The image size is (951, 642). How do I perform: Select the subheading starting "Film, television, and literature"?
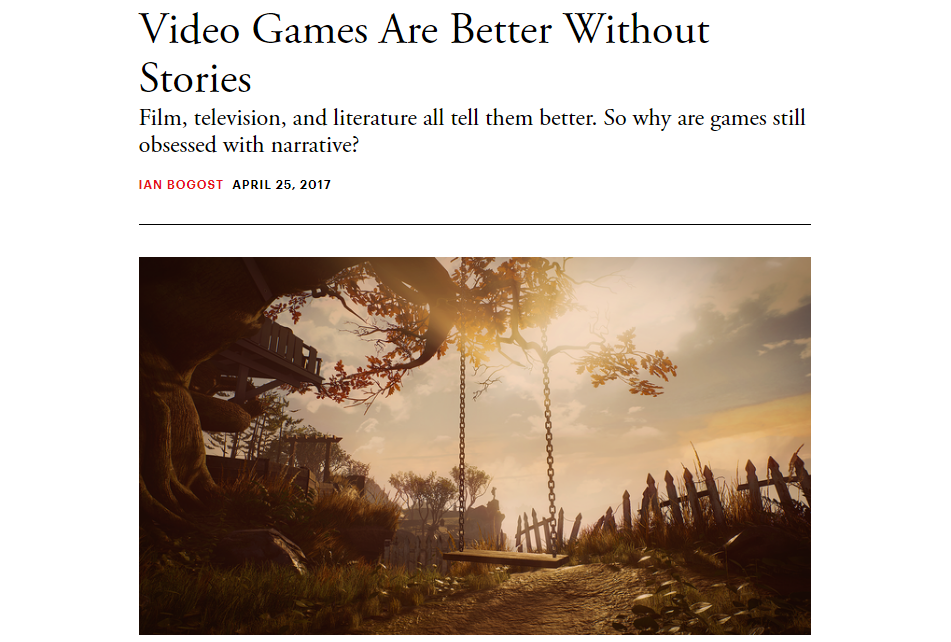pos(472,131)
